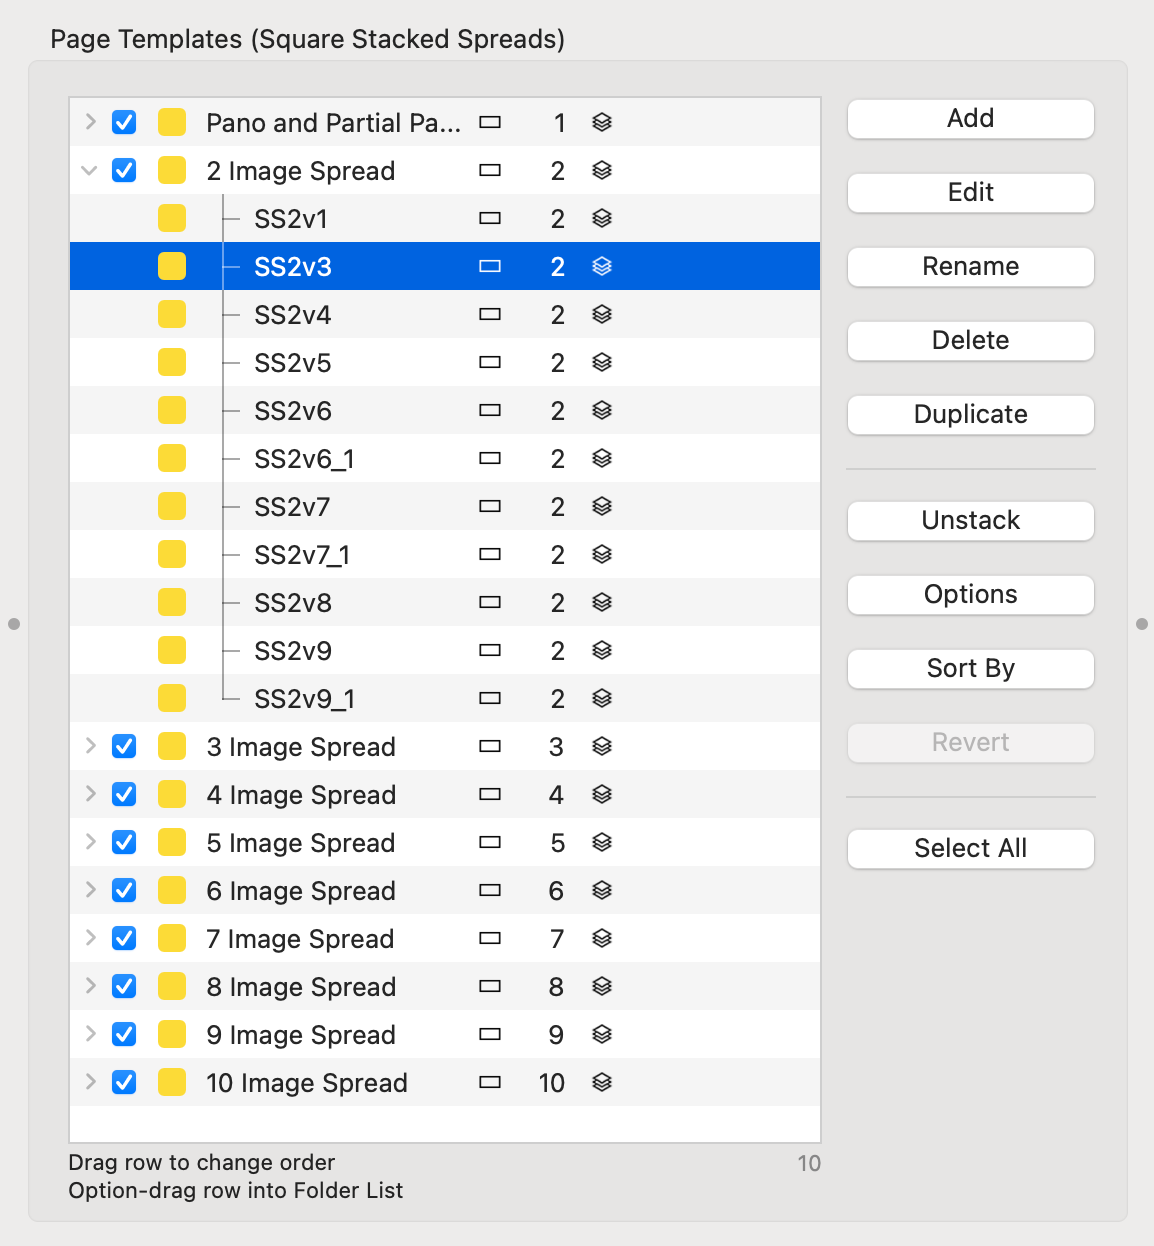Click the page shape icon for SS2v5

pyautogui.click(x=489, y=362)
